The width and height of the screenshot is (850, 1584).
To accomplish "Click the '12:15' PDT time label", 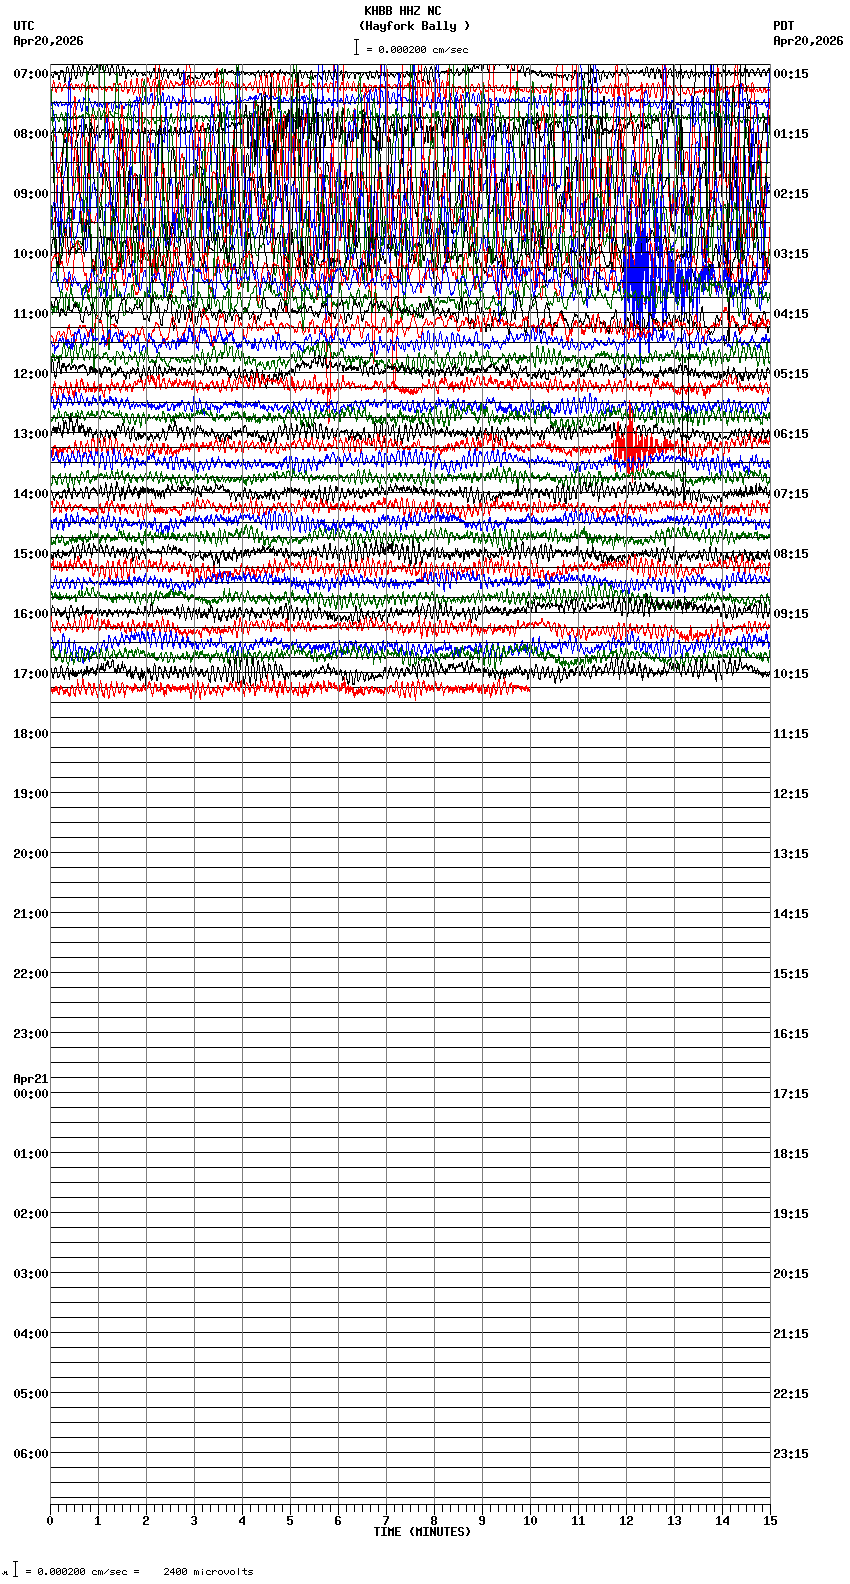I will coord(791,794).
